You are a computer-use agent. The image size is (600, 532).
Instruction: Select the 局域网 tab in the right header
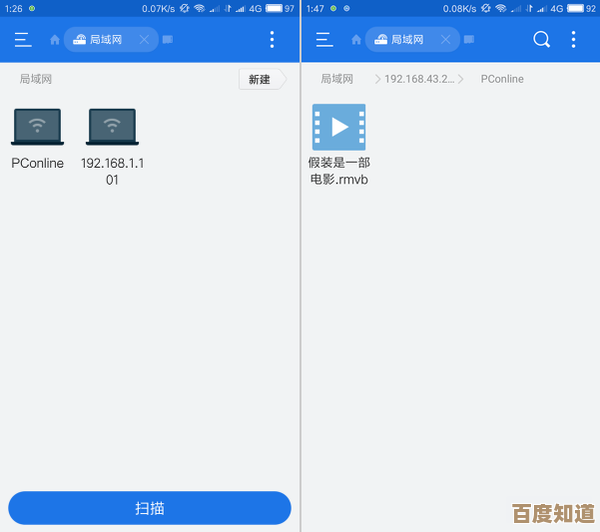tap(406, 40)
